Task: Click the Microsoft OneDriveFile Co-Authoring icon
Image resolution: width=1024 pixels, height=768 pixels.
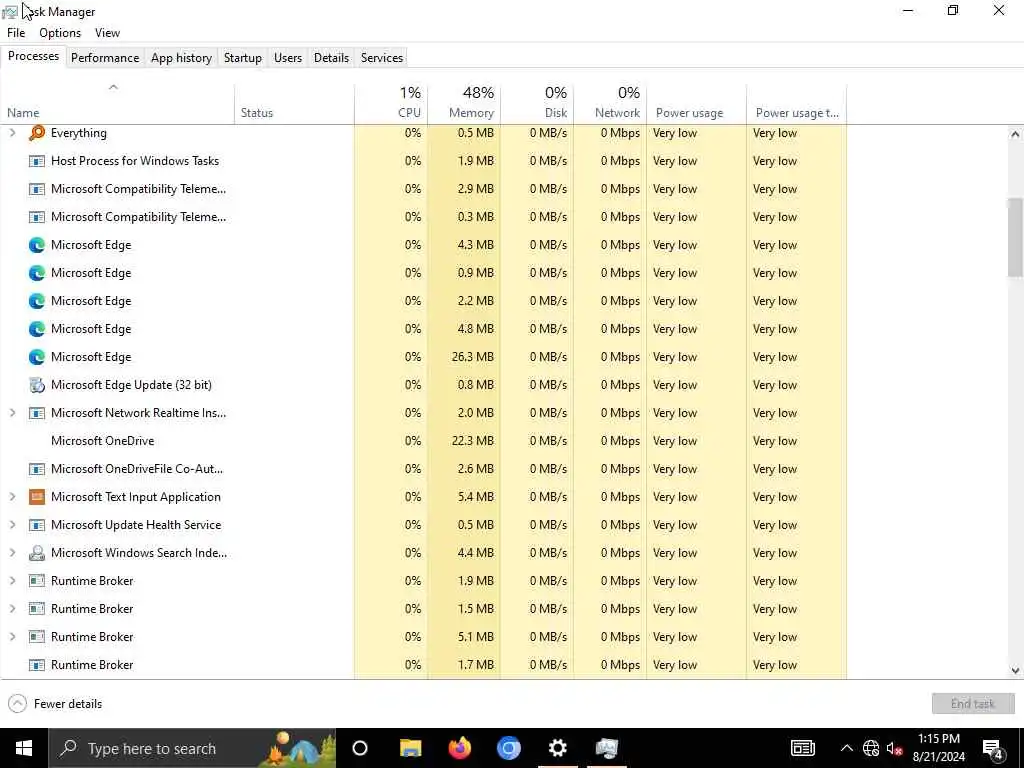Action: tap(37, 469)
